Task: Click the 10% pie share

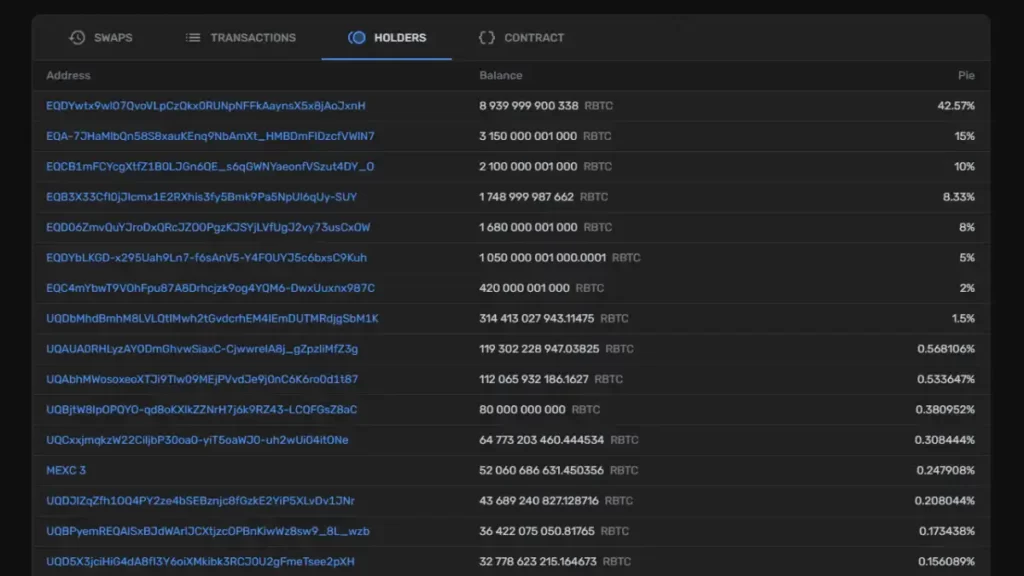Action: tap(964, 167)
